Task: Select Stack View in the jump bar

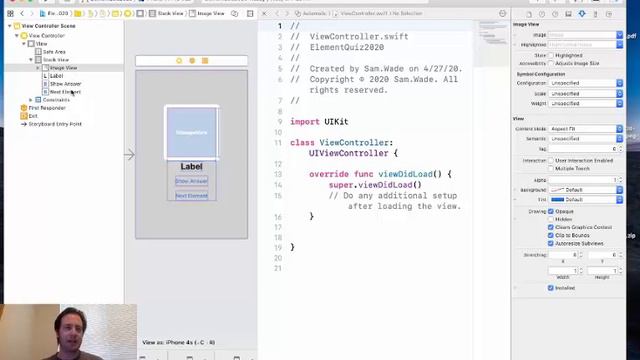Action: [167, 13]
